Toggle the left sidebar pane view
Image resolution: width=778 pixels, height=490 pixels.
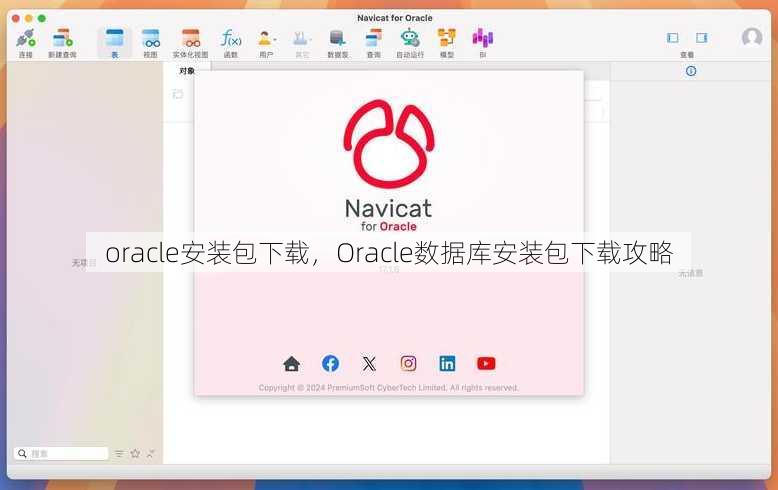(x=672, y=38)
